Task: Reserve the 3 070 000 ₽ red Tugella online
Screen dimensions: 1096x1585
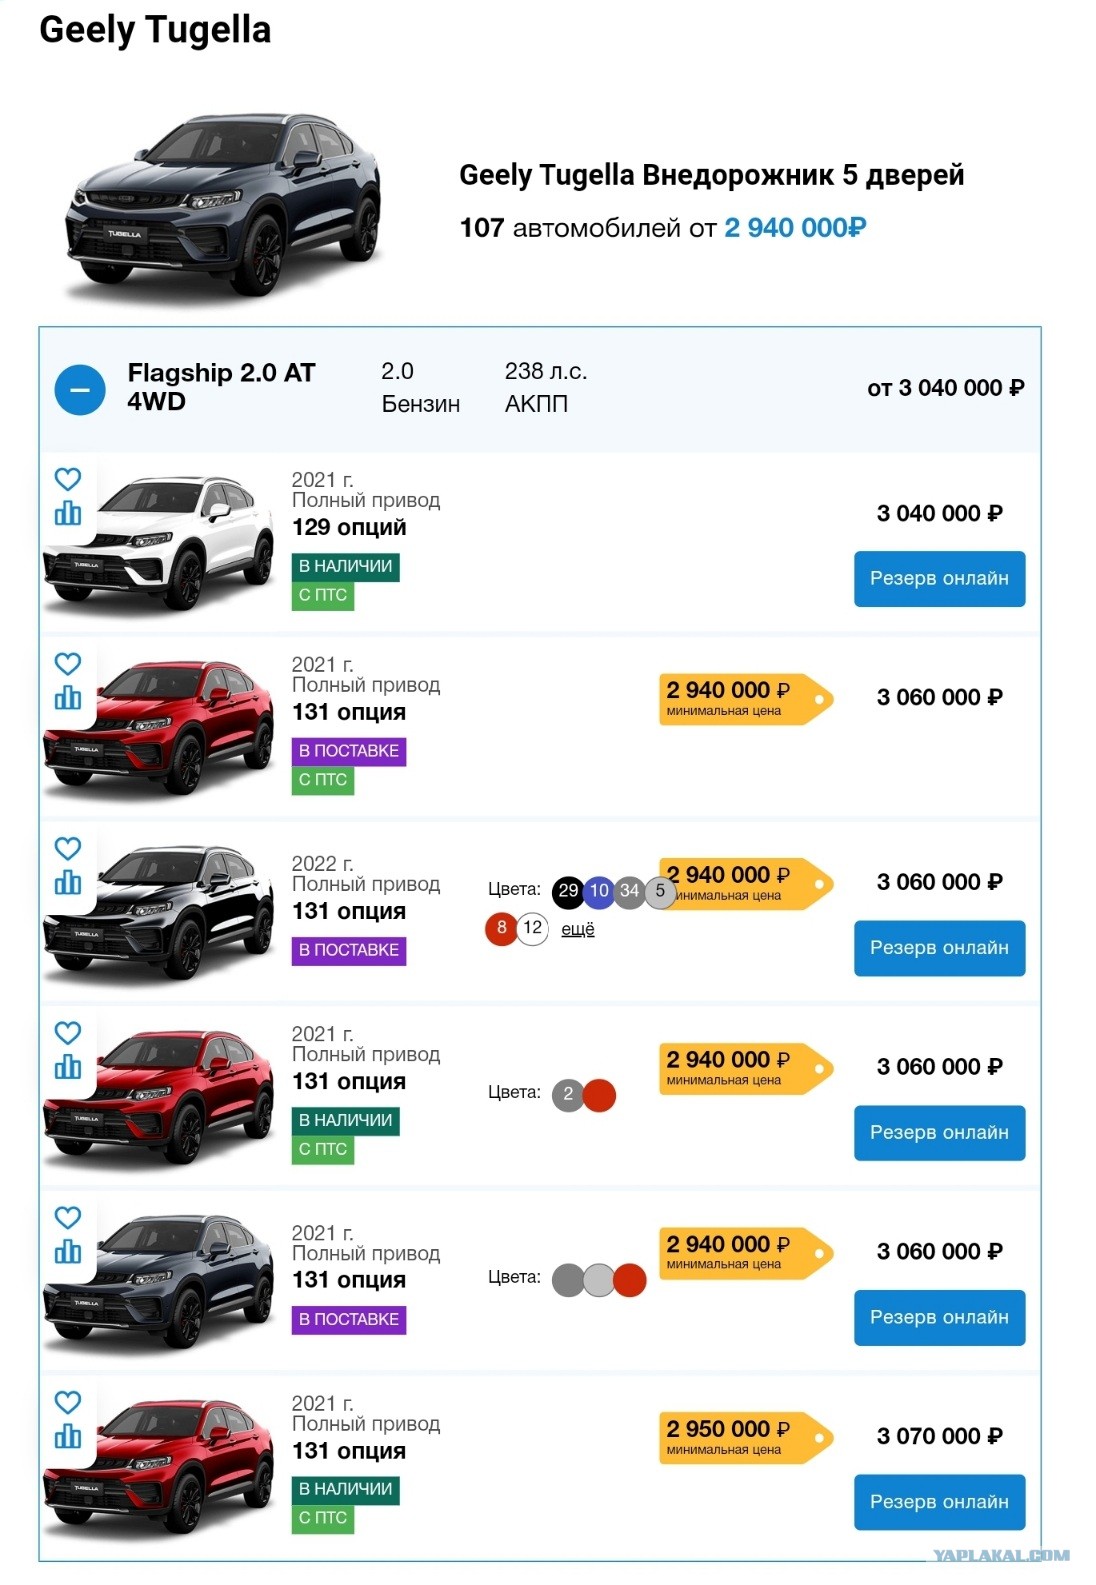Action: (x=939, y=1501)
